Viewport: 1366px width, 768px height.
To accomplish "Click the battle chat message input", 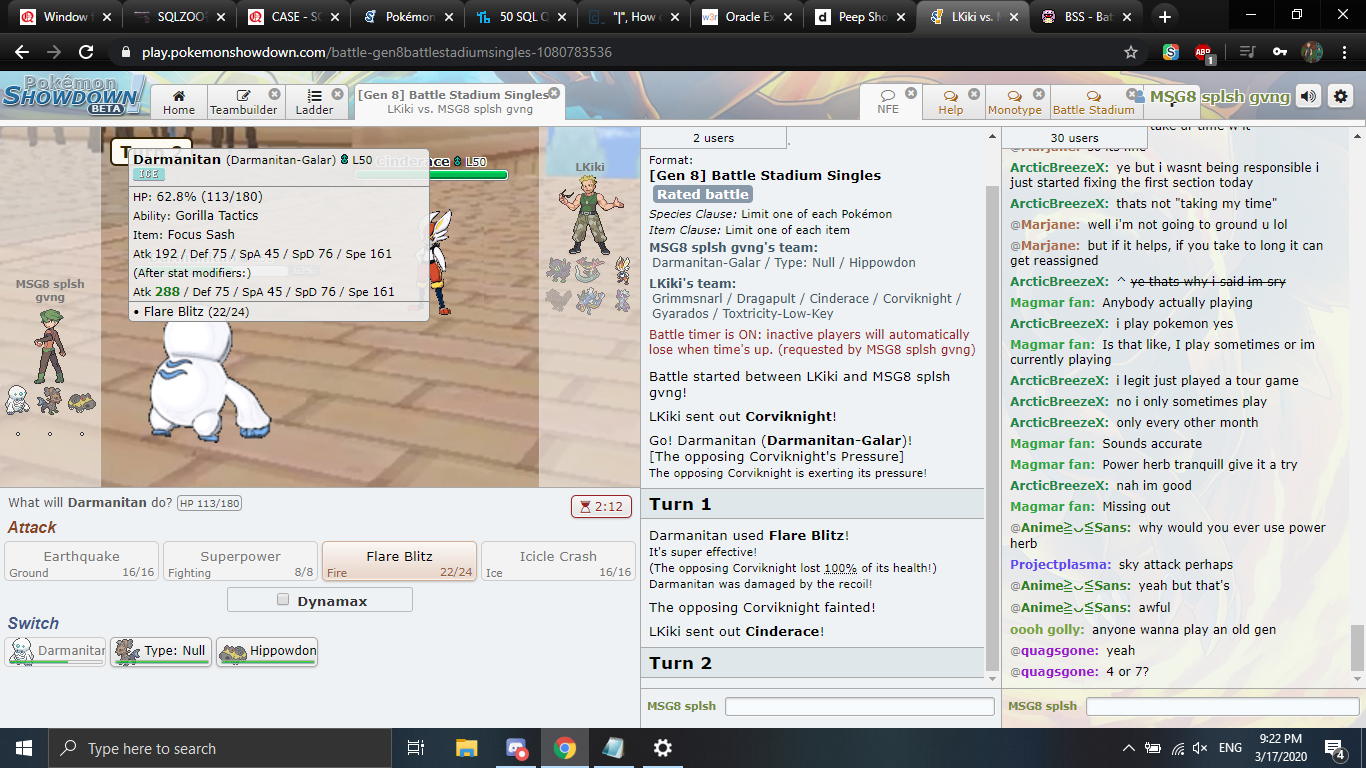I will coord(858,706).
